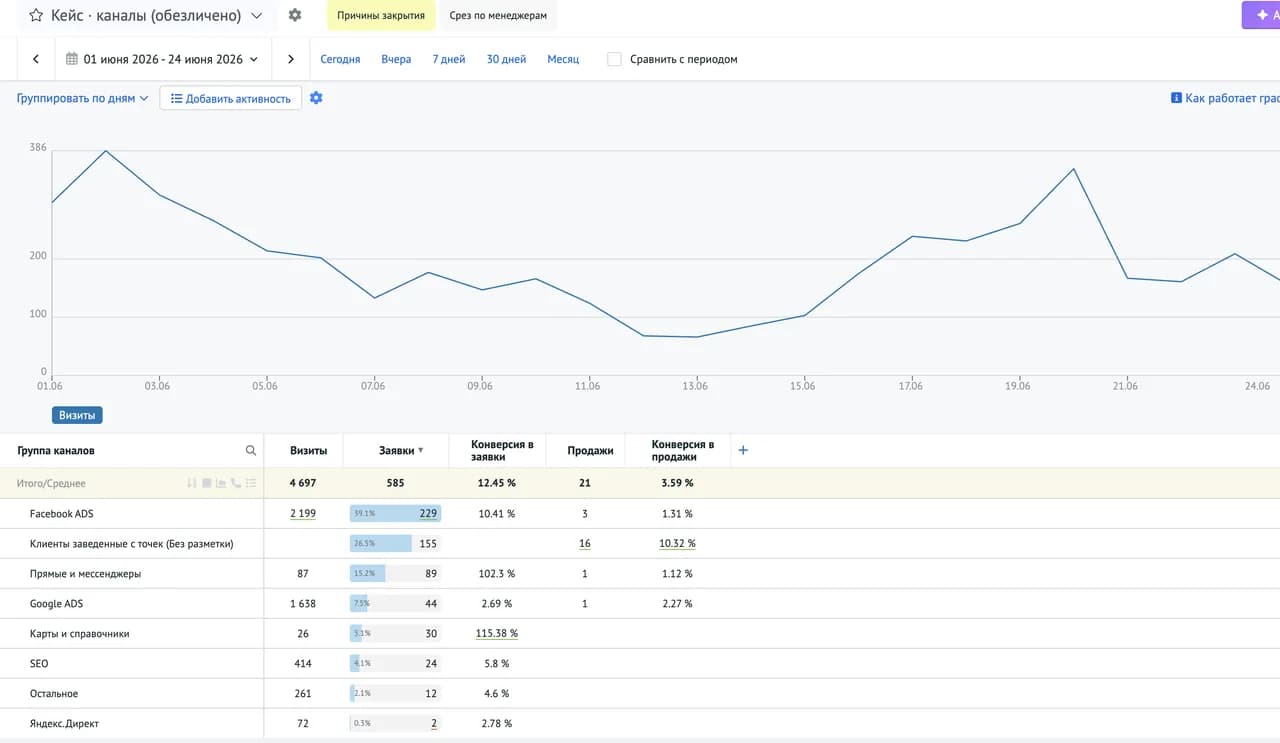Star the report as favorite
Screen dimensions: 1280x743
click(36, 16)
